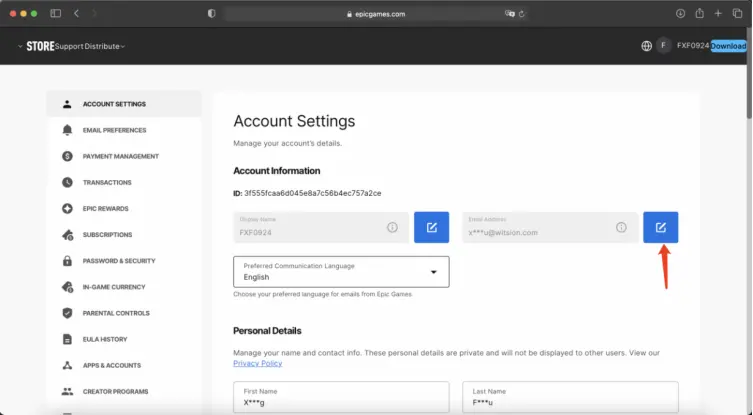Open a new Safari tab
Image resolution: width=753 pixels, height=415 pixels.
tap(718, 13)
